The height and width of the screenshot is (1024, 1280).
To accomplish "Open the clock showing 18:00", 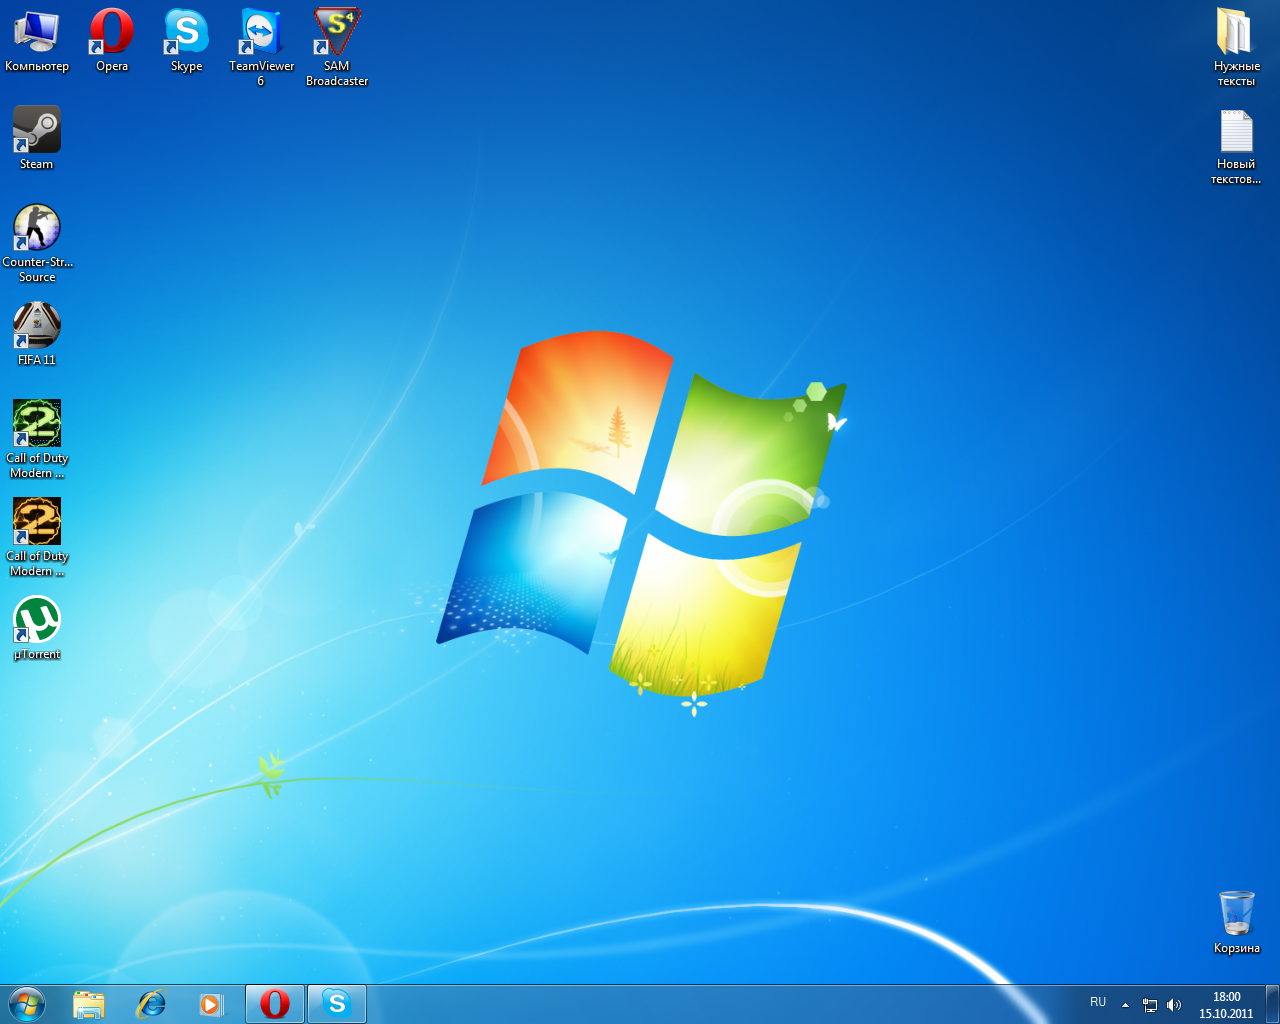I will tap(1226, 1005).
